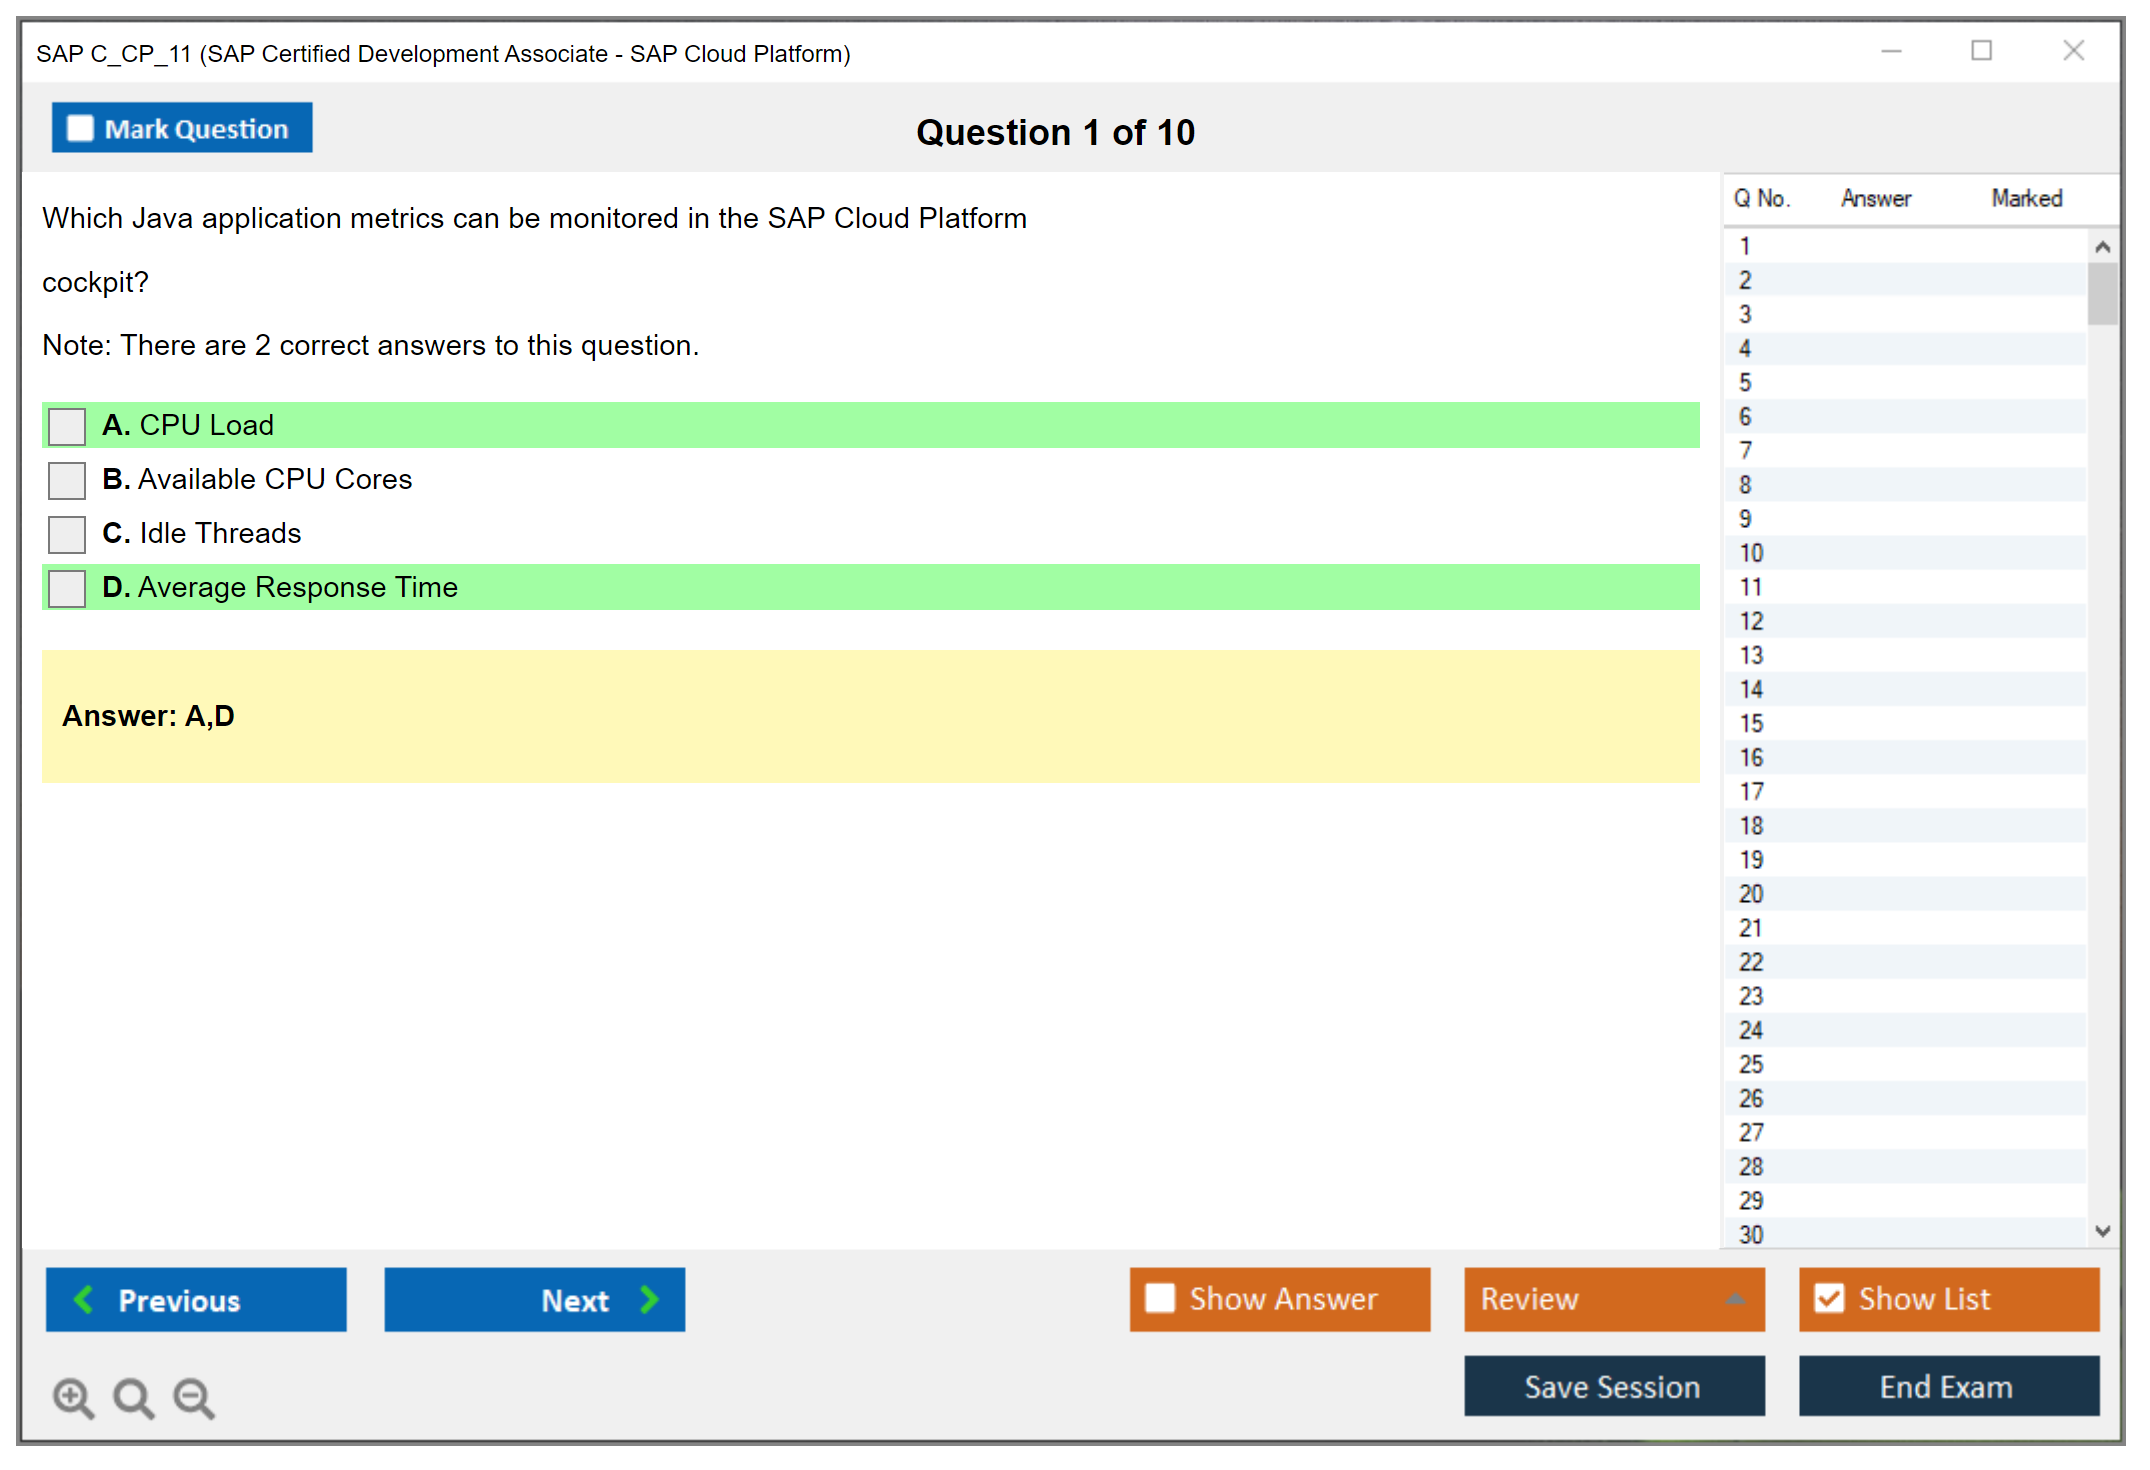Viewport: 2150px width, 1470px height.
Task: Toggle the Show Answer checkbox
Action: pyautogui.click(x=1160, y=1298)
